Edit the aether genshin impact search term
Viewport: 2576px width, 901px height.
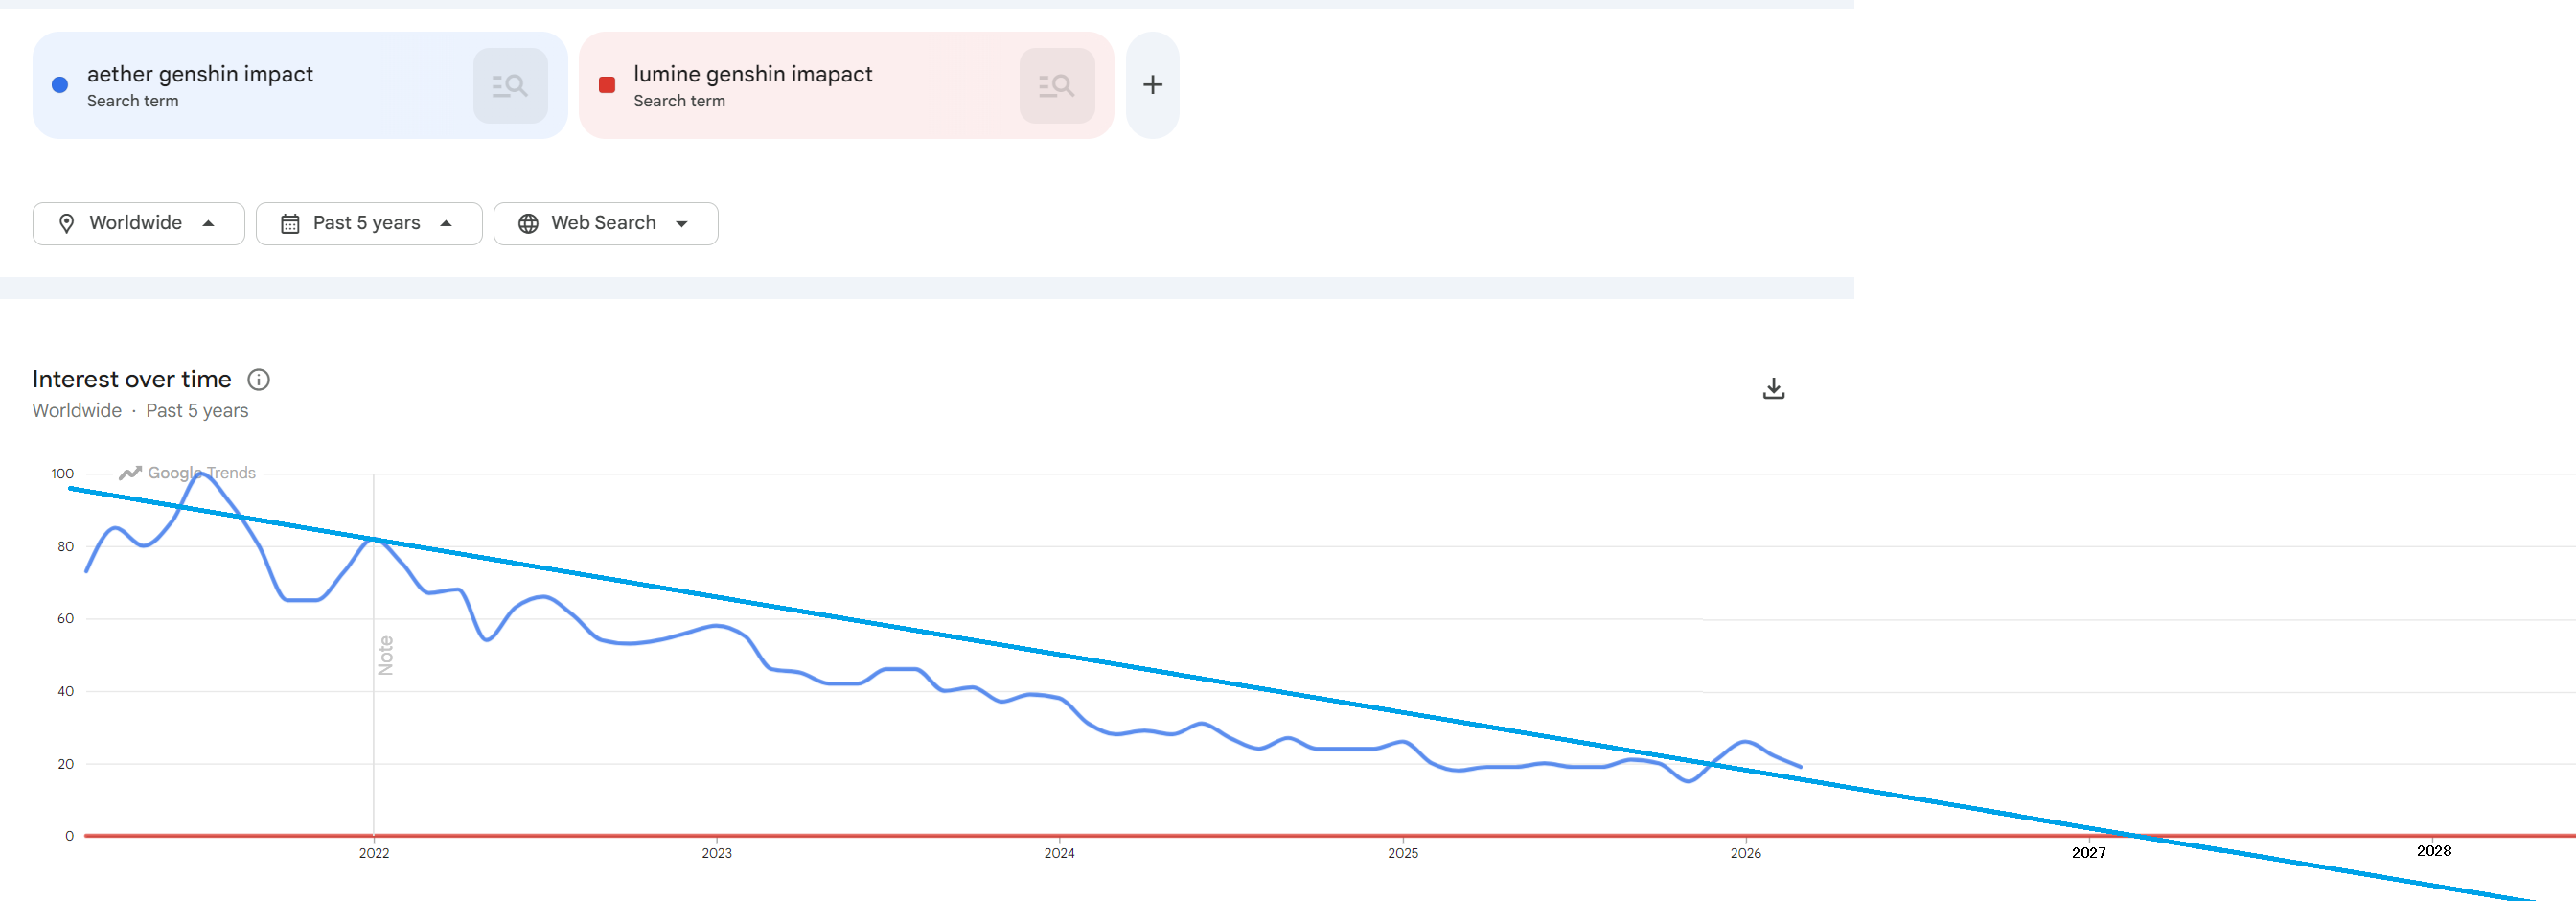(x=200, y=74)
